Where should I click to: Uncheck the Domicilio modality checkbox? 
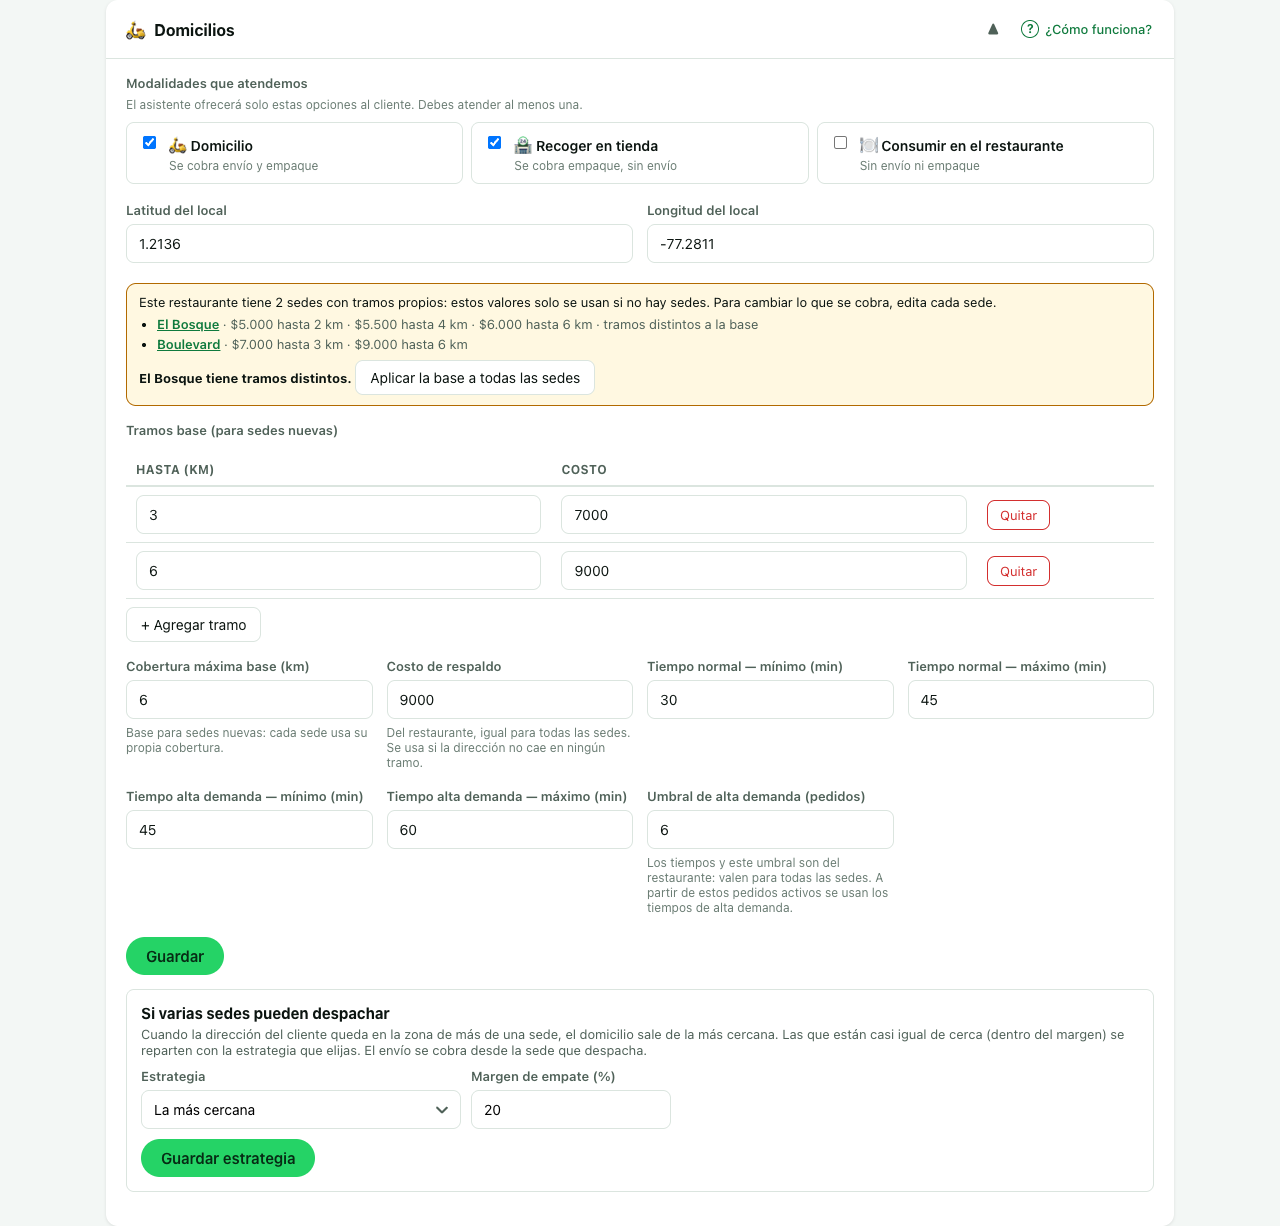click(x=149, y=142)
